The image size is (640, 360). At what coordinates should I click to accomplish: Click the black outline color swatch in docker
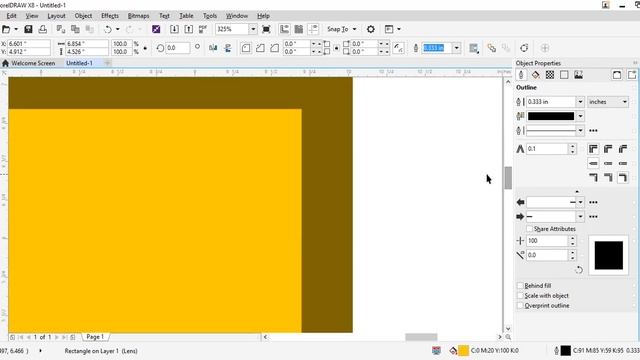coord(551,116)
